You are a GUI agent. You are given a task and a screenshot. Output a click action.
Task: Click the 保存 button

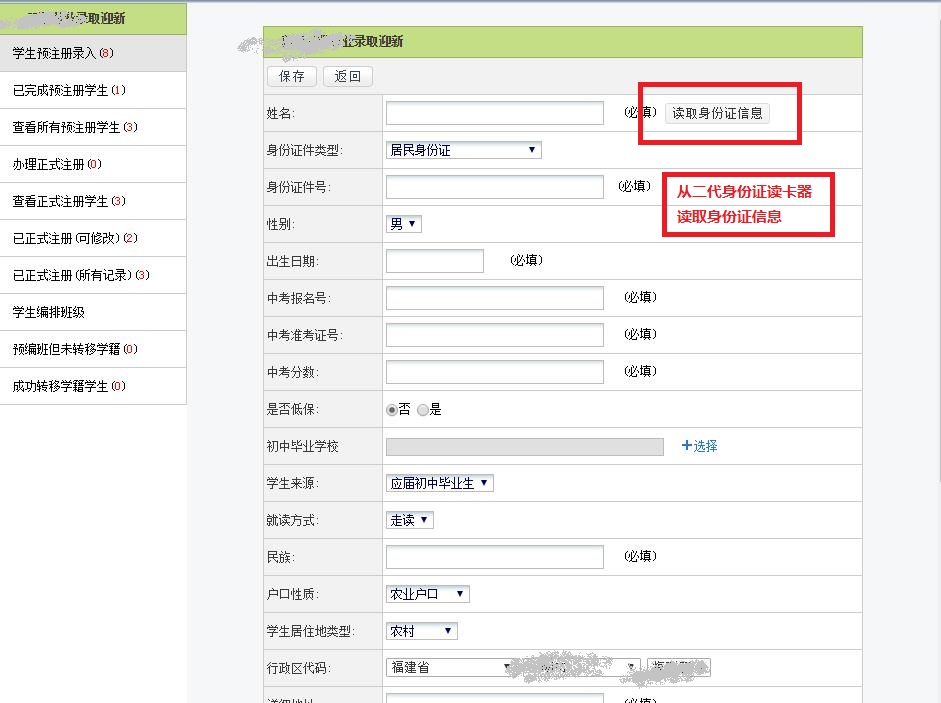[x=292, y=76]
